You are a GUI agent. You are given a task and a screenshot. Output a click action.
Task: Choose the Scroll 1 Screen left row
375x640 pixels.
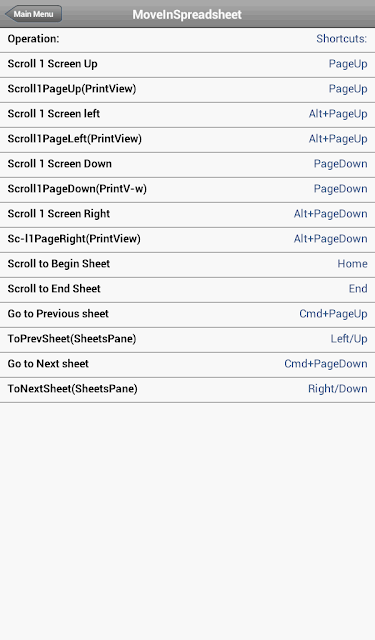[x=187, y=115]
